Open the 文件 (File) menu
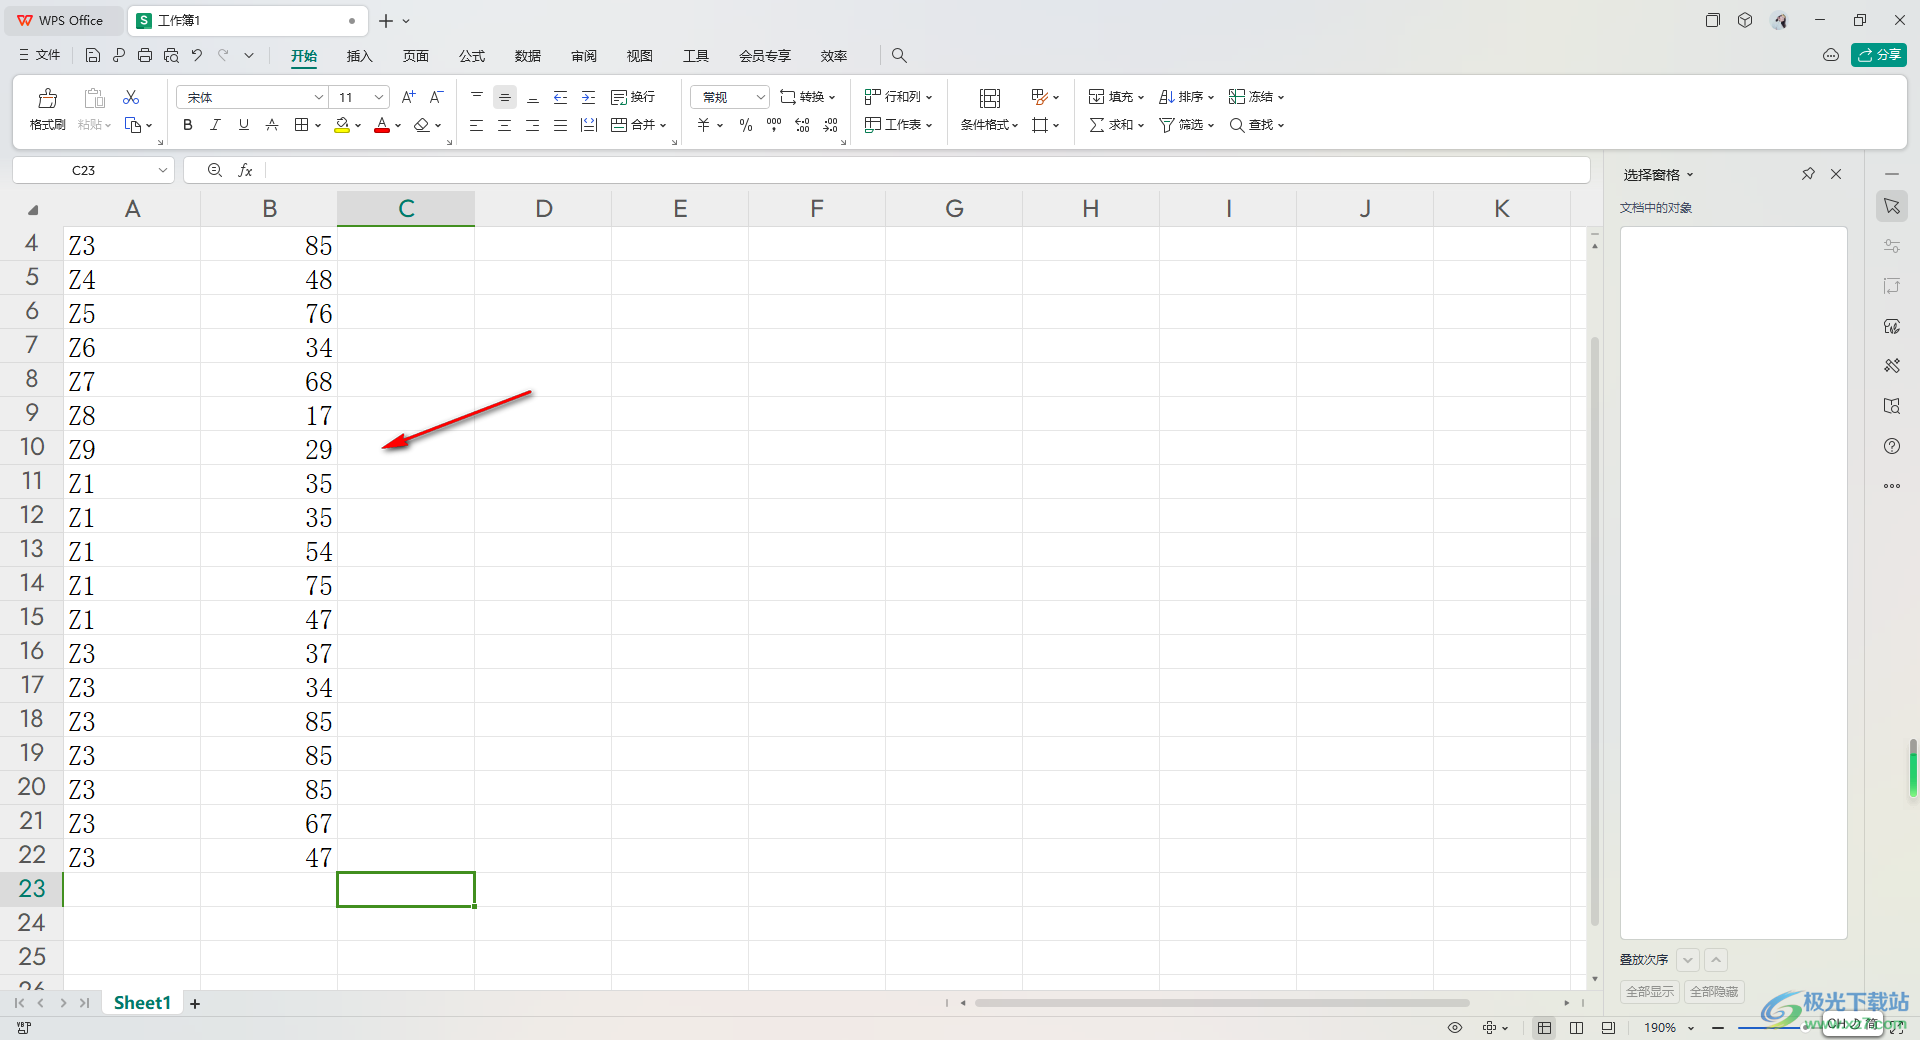 click(40, 55)
